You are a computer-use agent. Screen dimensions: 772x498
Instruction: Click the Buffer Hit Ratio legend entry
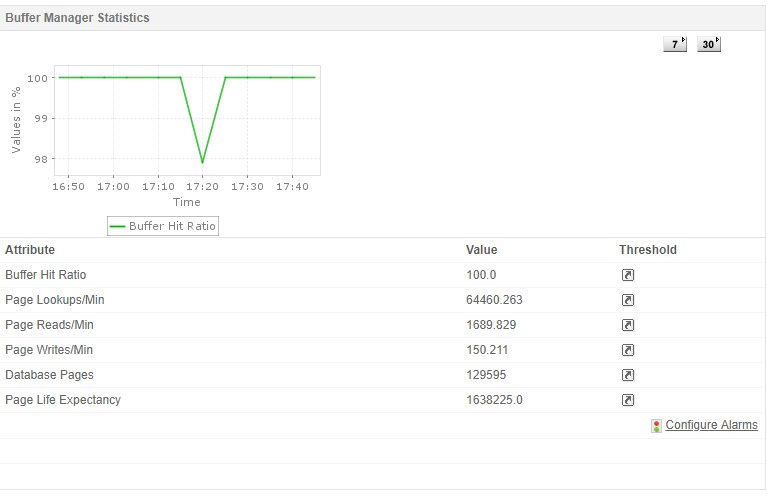click(x=163, y=226)
